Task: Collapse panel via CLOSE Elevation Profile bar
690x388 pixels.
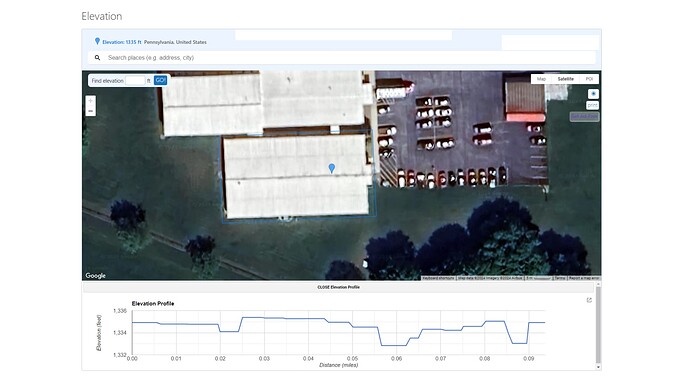Action: click(x=338, y=287)
